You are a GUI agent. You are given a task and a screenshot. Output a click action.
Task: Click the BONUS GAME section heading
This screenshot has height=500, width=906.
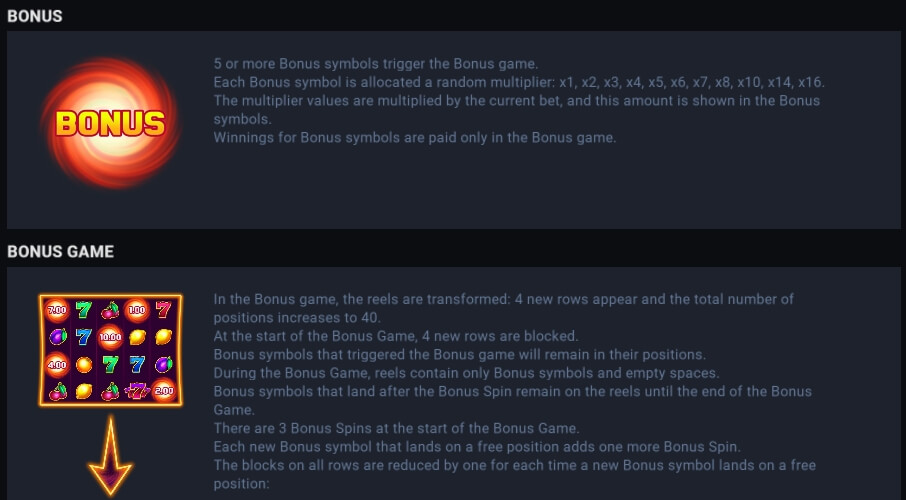(x=61, y=251)
